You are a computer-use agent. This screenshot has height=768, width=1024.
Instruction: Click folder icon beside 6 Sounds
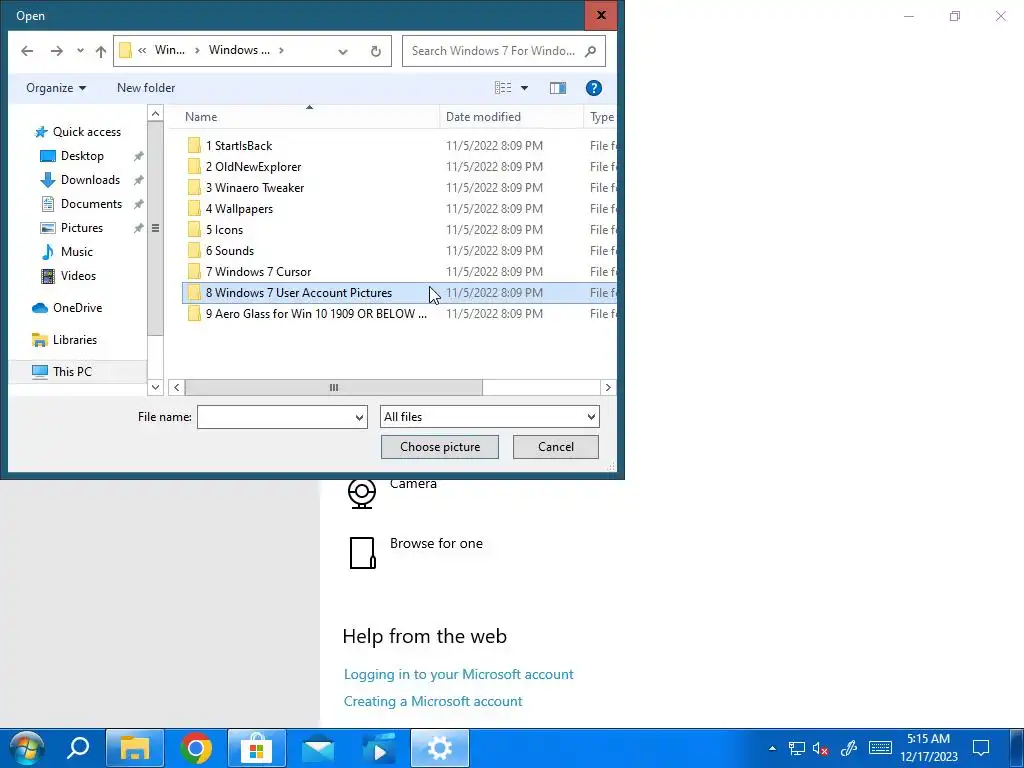[x=194, y=250]
